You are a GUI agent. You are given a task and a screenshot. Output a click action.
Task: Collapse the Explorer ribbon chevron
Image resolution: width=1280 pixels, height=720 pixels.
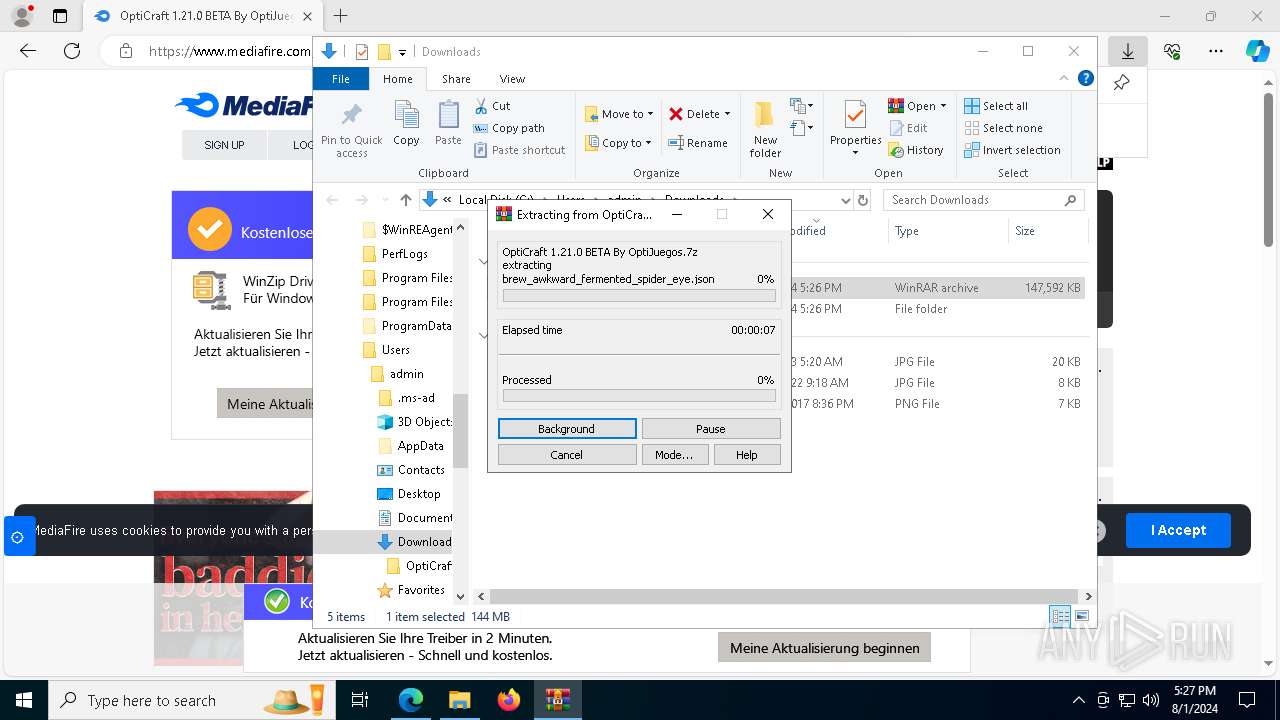[1064, 78]
